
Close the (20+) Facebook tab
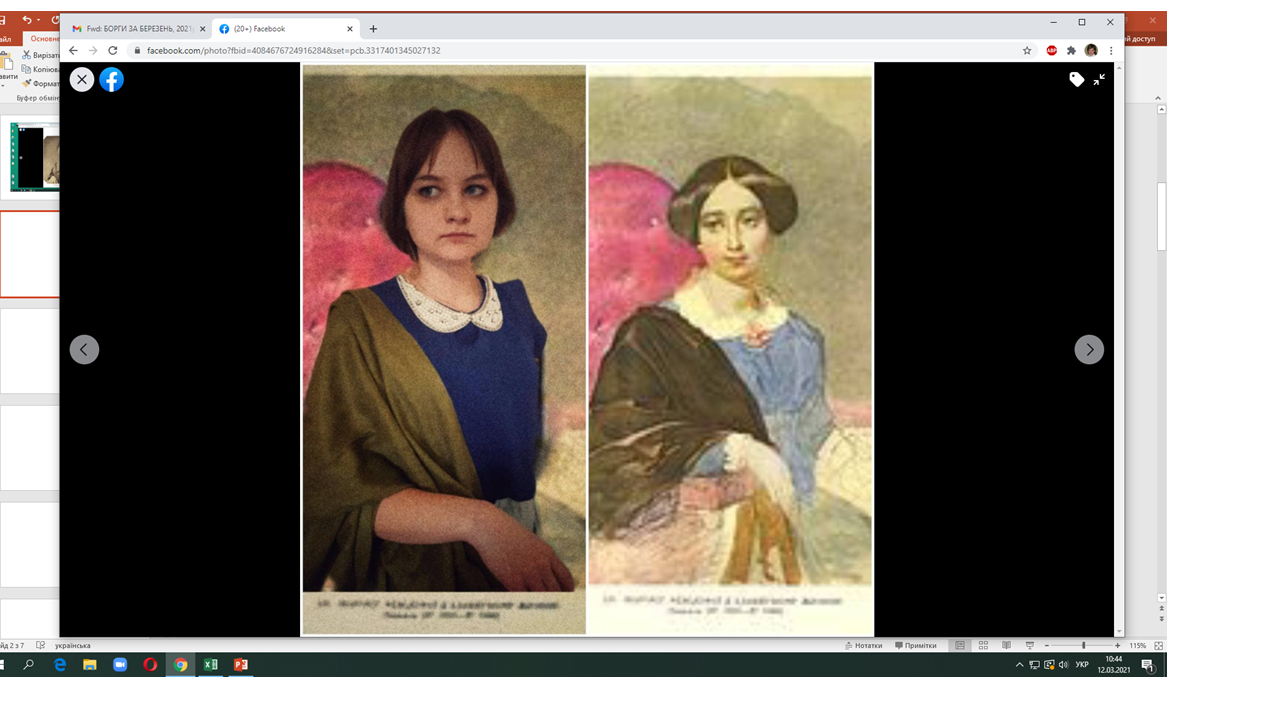coord(347,29)
